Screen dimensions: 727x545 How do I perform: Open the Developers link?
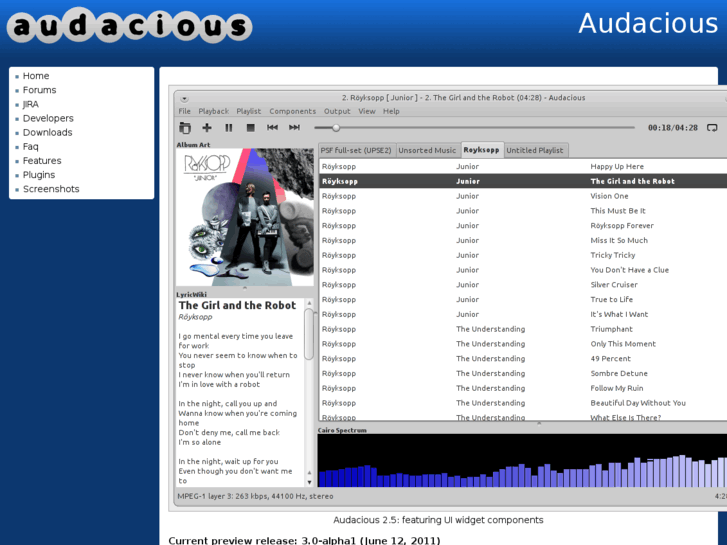(x=48, y=118)
